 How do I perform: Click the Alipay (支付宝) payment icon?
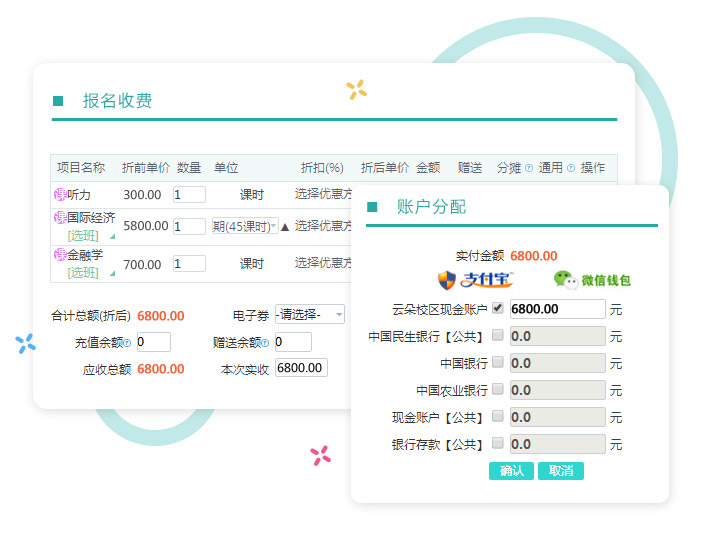(x=475, y=279)
